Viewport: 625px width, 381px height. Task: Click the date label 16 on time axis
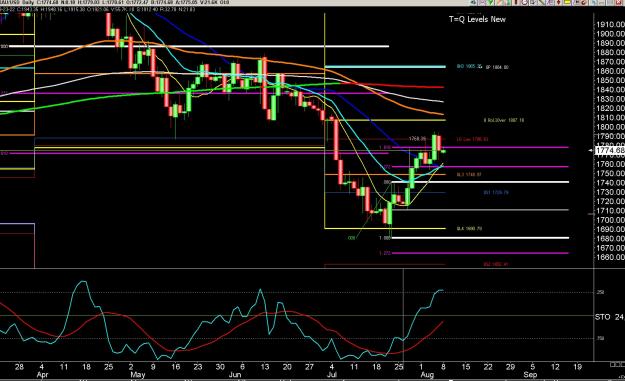click(176, 367)
